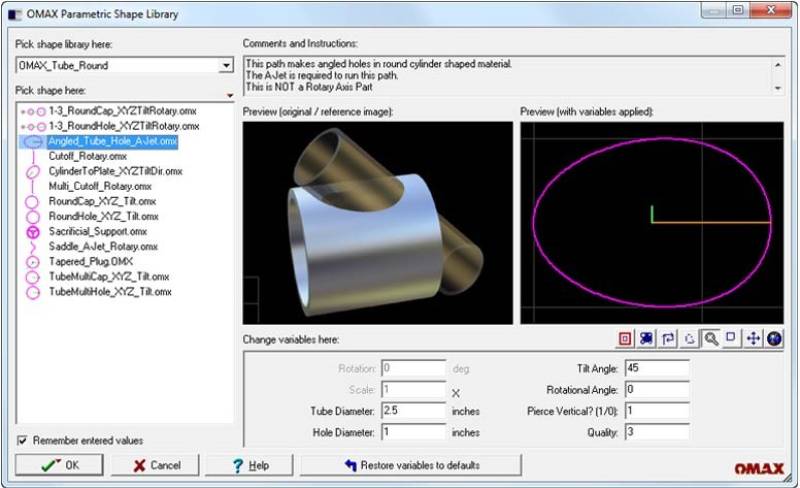This screenshot has height=488, width=800.
Task: Click the red arrow above shape list
Action: 230,95
